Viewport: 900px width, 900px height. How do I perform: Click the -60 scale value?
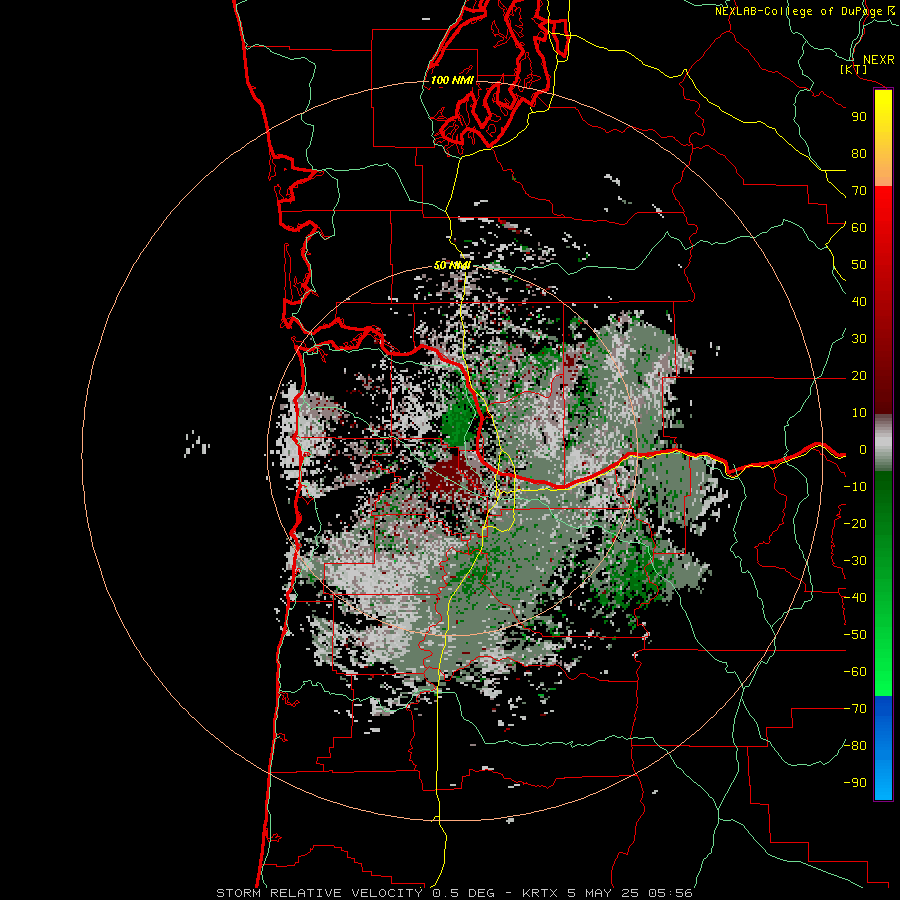pos(855,672)
